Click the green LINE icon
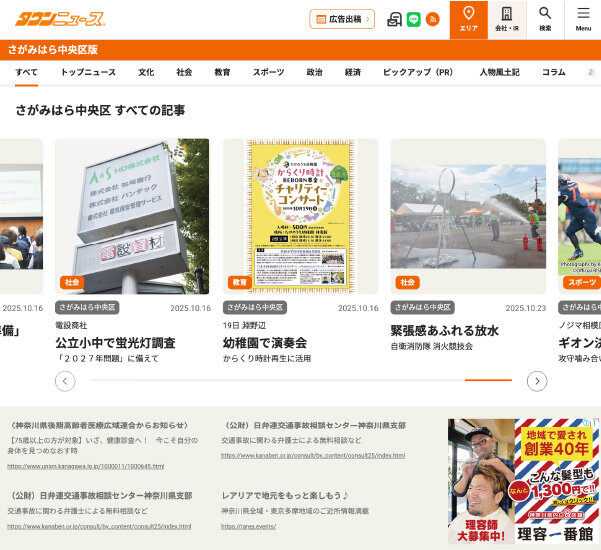 [x=414, y=19]
